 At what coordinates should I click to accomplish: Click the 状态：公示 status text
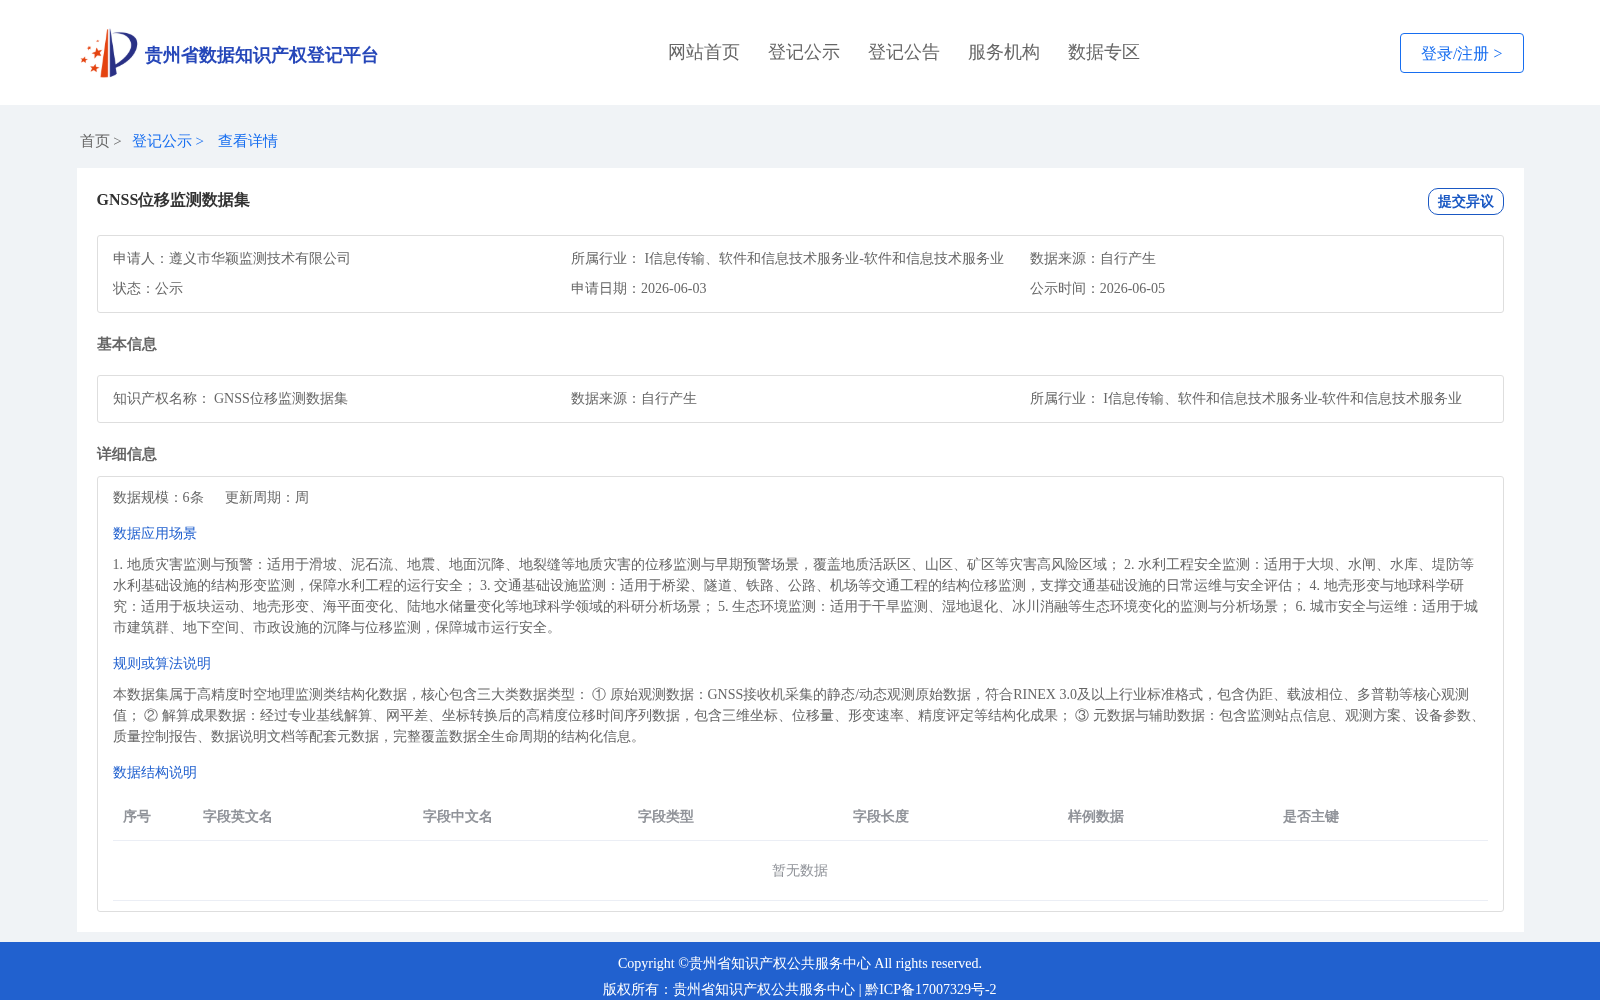tap(148, 288)
